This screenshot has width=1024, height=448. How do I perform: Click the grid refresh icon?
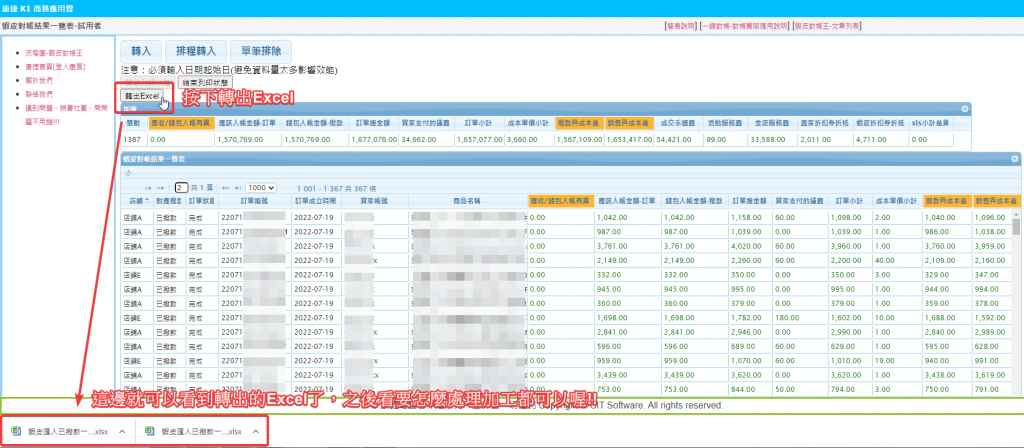coord(127,173)
